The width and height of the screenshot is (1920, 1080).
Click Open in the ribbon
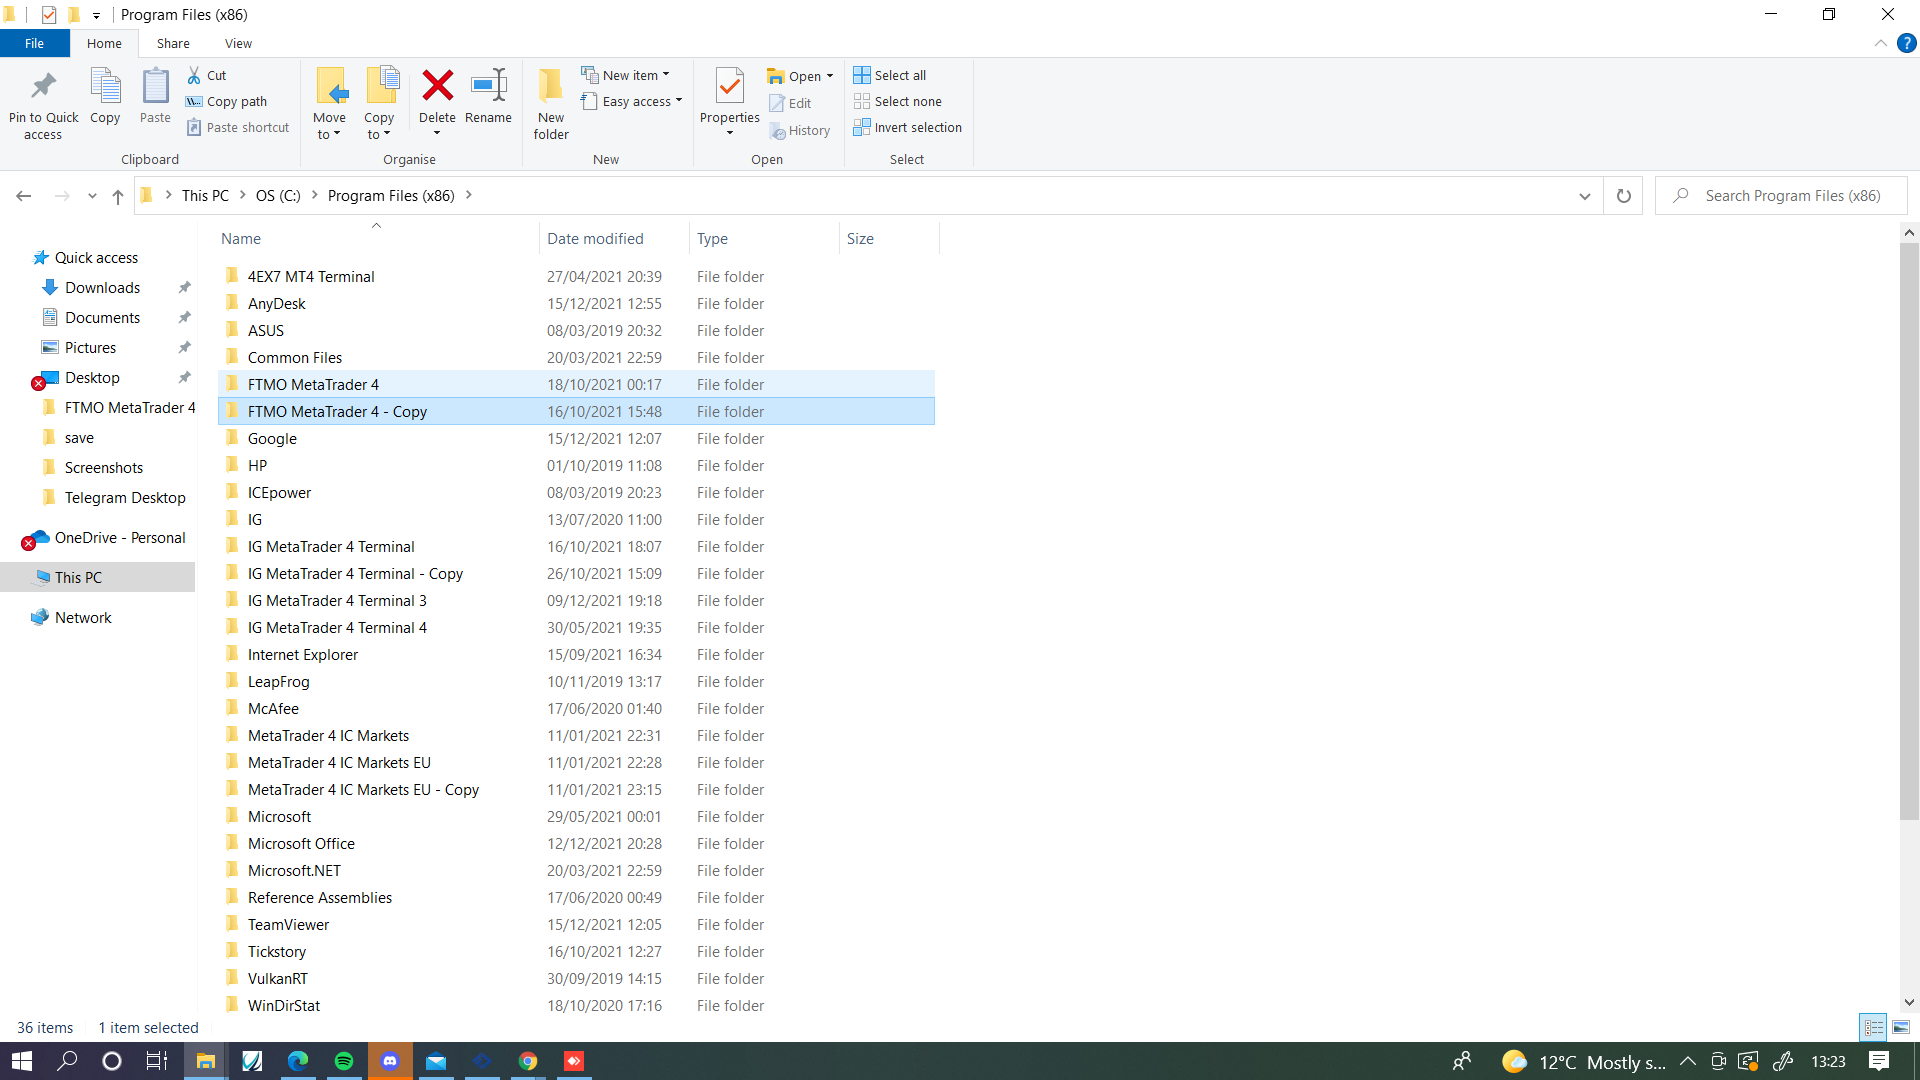pyautogui.click(x=799, y=76)
